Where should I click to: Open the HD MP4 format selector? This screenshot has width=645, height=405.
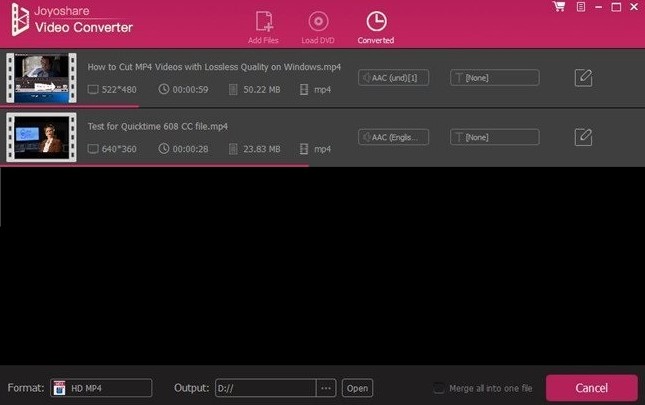pos(101,388)
